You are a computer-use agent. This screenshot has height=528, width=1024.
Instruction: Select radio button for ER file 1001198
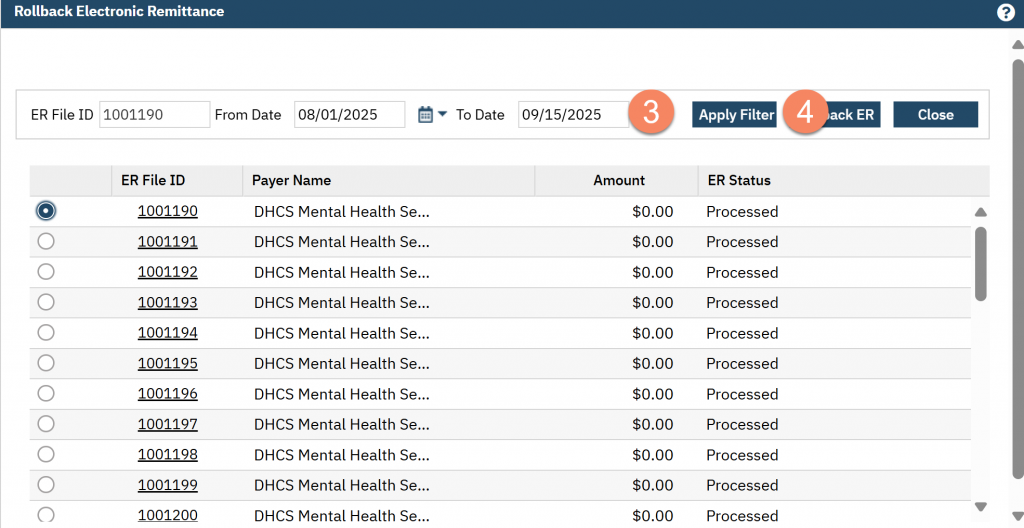45,454
